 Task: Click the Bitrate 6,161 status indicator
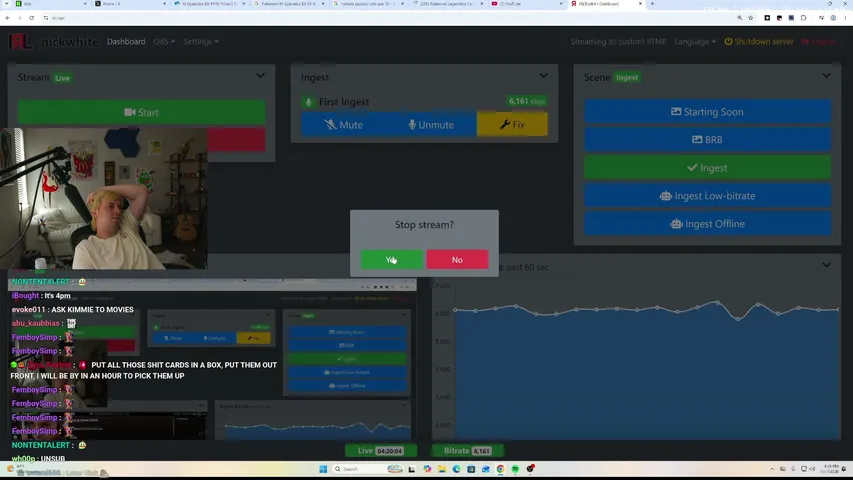[x=467, y=451]
